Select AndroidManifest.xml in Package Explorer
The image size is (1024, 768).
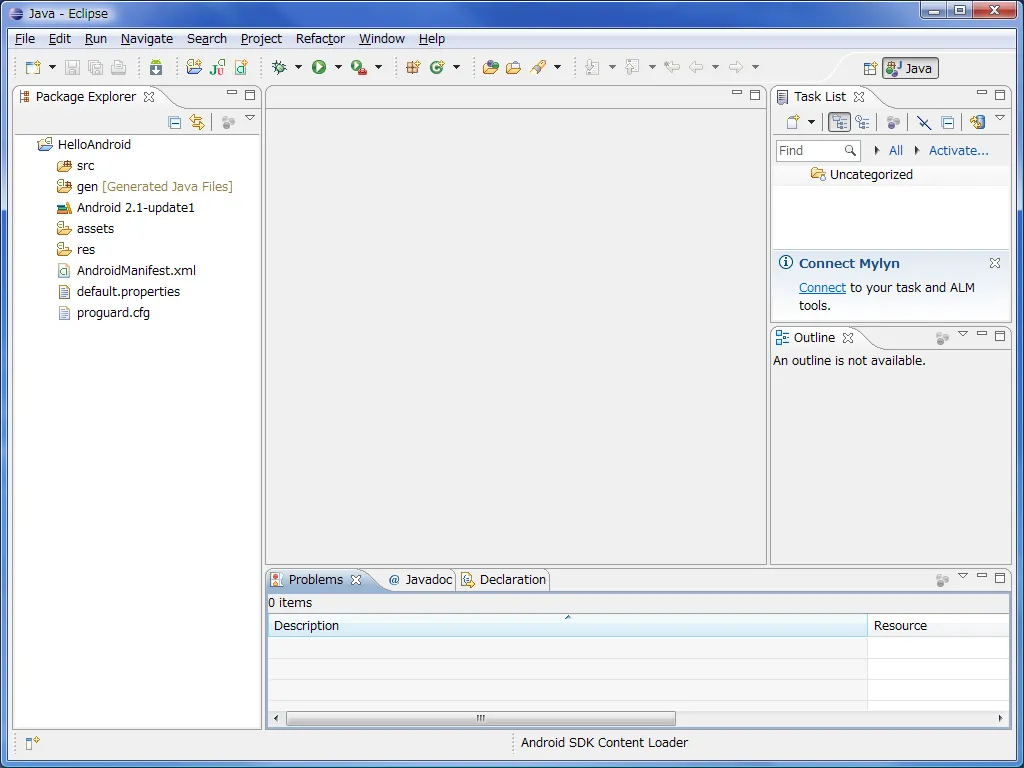pos(136,271)
